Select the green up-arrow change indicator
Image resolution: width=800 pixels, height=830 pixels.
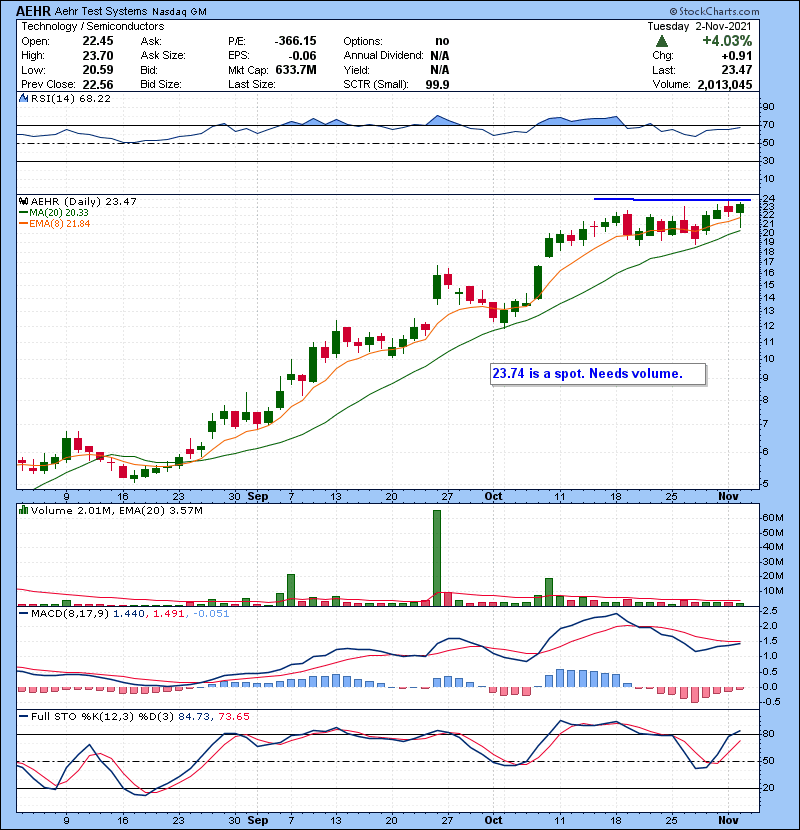(x=661, y=41)
